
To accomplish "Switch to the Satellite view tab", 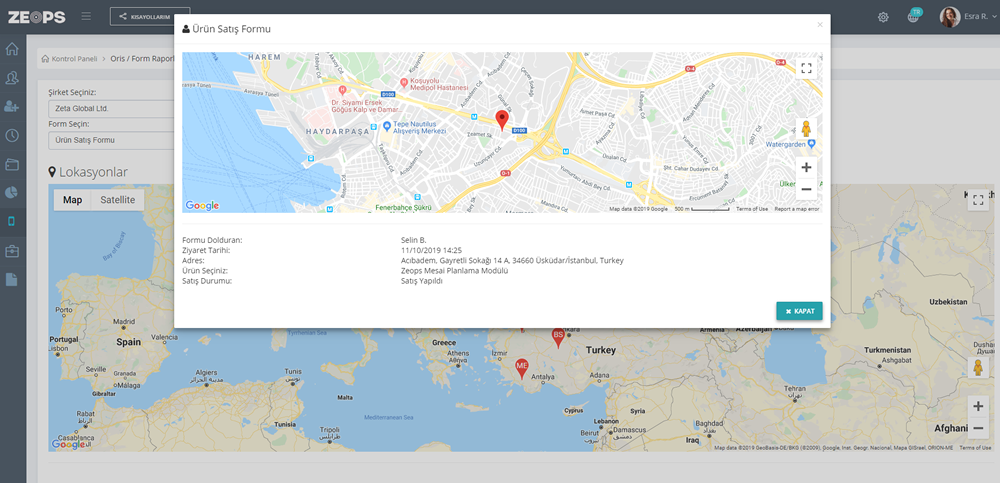I will [x=118, y=200].
